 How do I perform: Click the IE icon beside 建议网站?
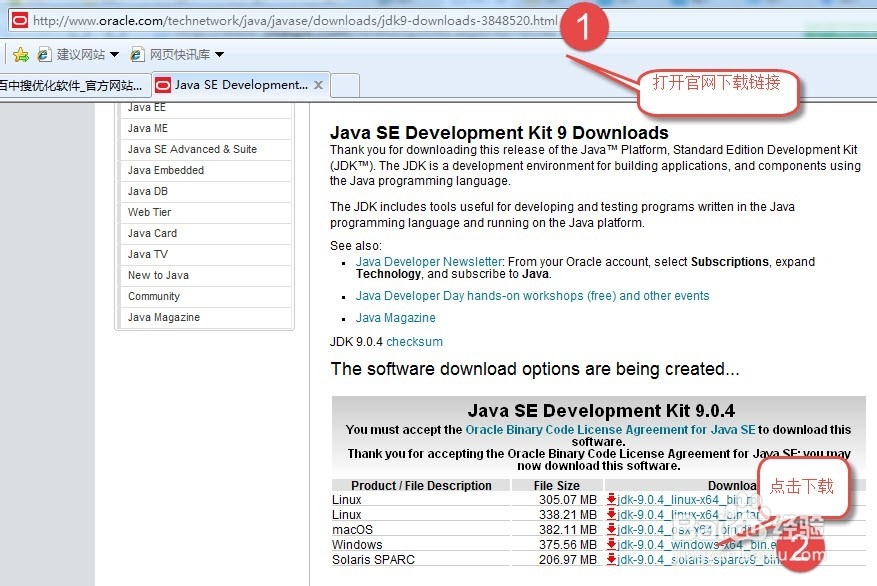click(44, 54)
